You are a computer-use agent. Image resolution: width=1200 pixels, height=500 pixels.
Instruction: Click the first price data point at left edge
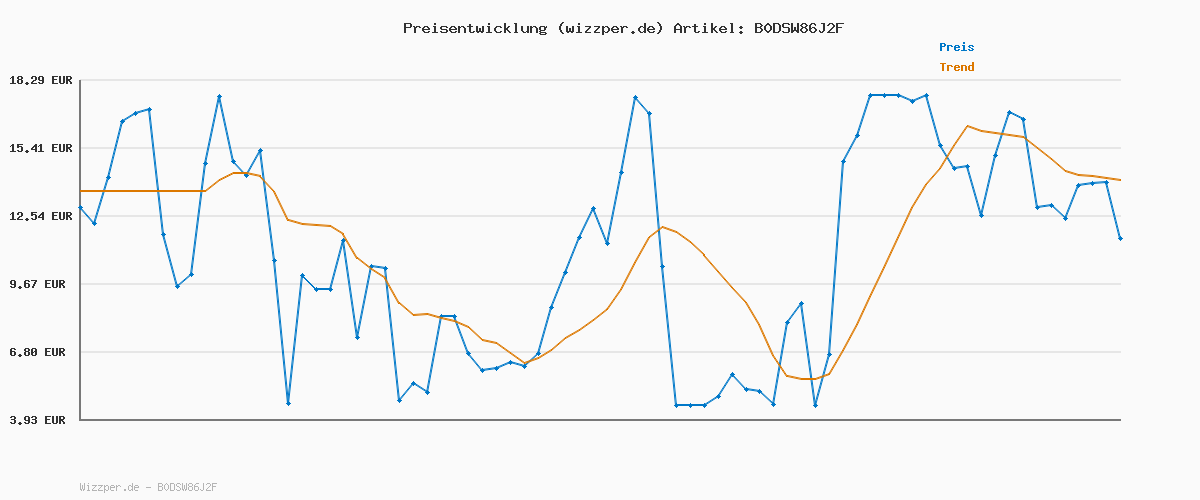coord(81,207)
